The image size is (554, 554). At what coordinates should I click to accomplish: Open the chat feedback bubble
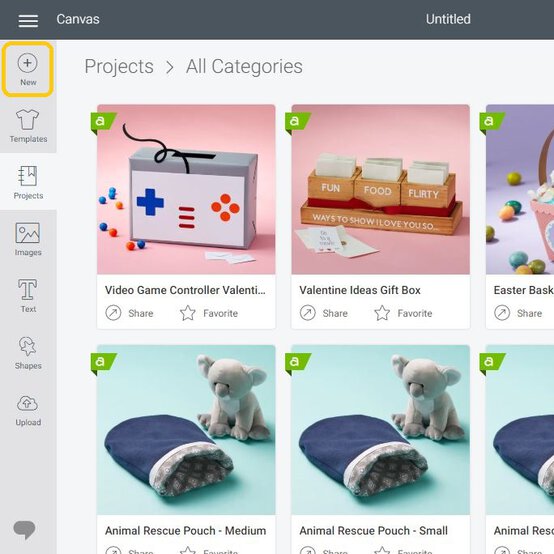click(x=24, y=529)
